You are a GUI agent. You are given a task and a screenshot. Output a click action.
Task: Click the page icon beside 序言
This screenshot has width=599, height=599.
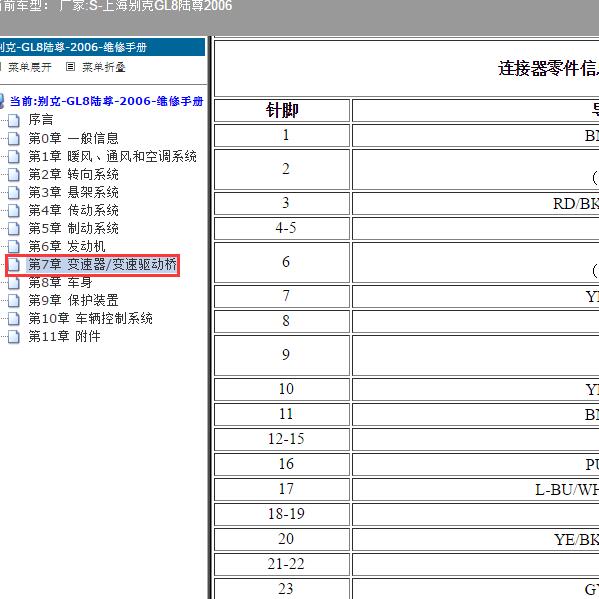[14, 120]
